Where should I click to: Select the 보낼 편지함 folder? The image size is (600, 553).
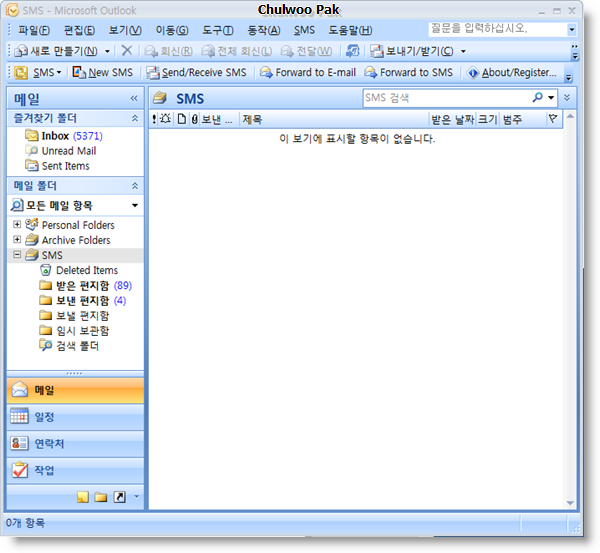pos(74,316)
